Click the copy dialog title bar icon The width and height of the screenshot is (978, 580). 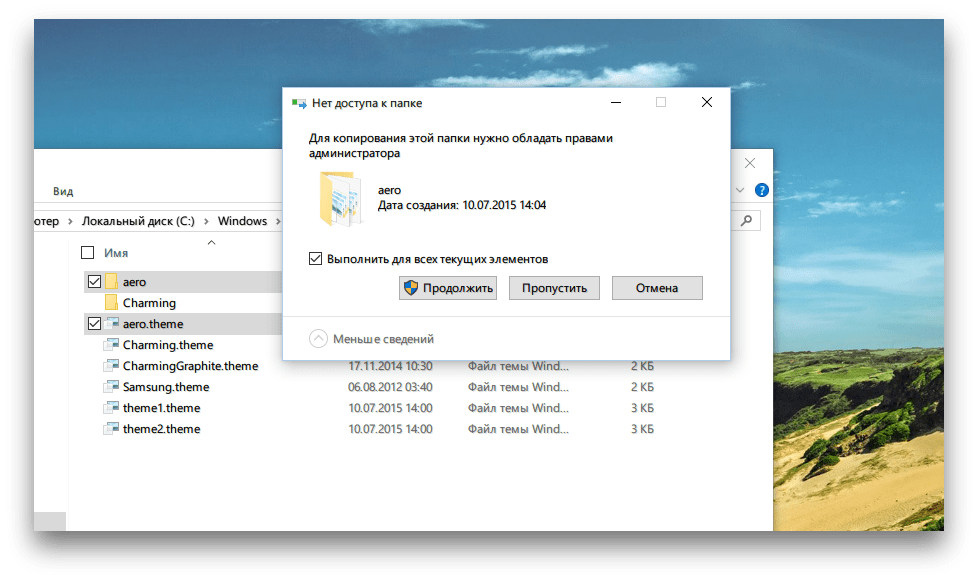click(299, 104)
